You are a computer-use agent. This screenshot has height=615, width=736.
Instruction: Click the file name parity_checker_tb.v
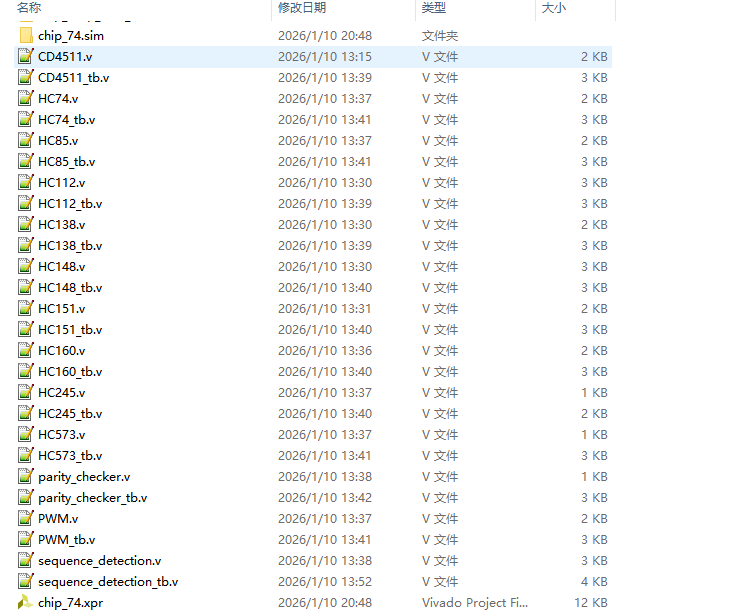click(x=92, y=498)
